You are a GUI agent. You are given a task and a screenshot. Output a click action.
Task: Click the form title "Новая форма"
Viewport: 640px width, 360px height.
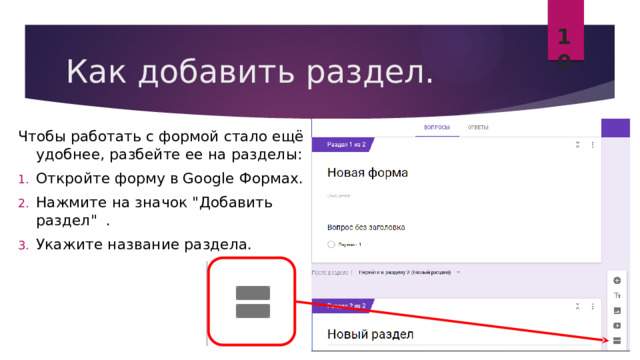pyautogui.click(x=367, y=173)
